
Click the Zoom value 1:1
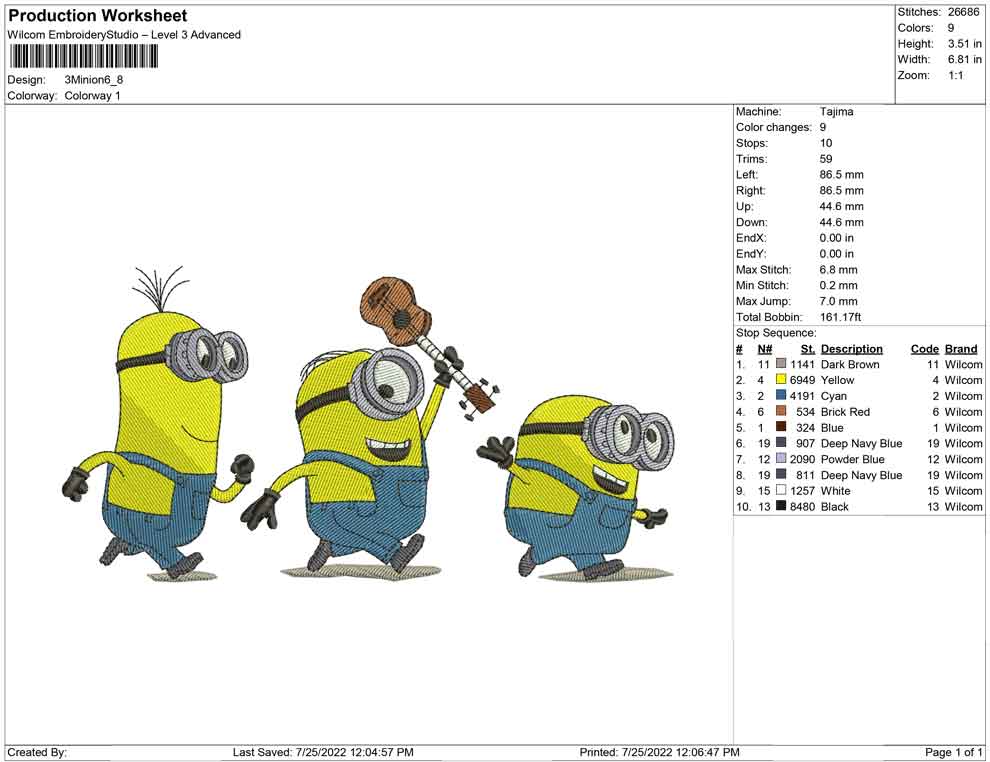click(x=955, y=75)
